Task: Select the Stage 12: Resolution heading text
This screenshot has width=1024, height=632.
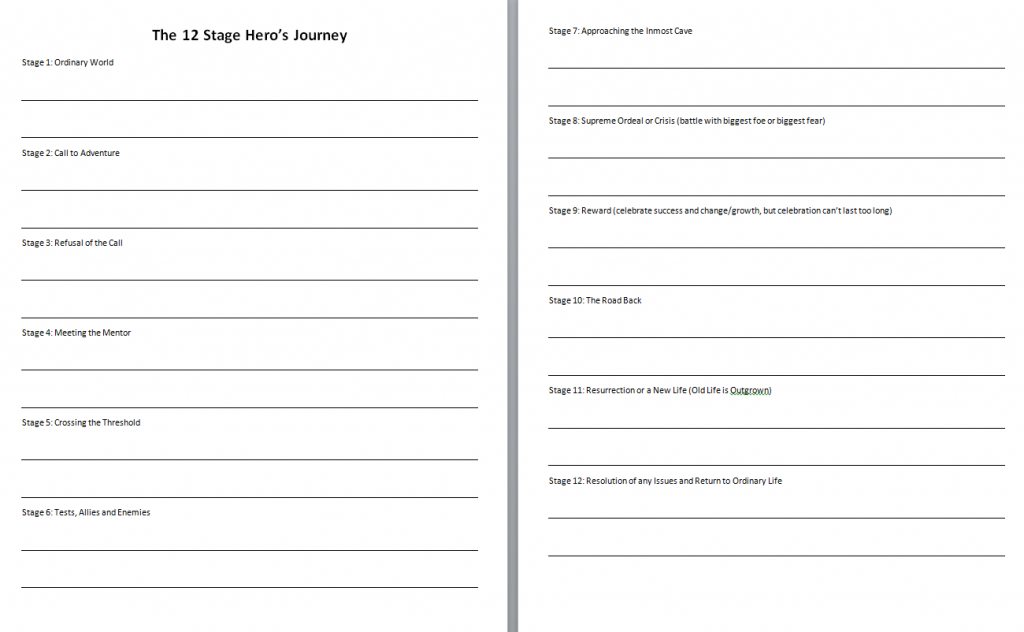Action: click(664, 480)
